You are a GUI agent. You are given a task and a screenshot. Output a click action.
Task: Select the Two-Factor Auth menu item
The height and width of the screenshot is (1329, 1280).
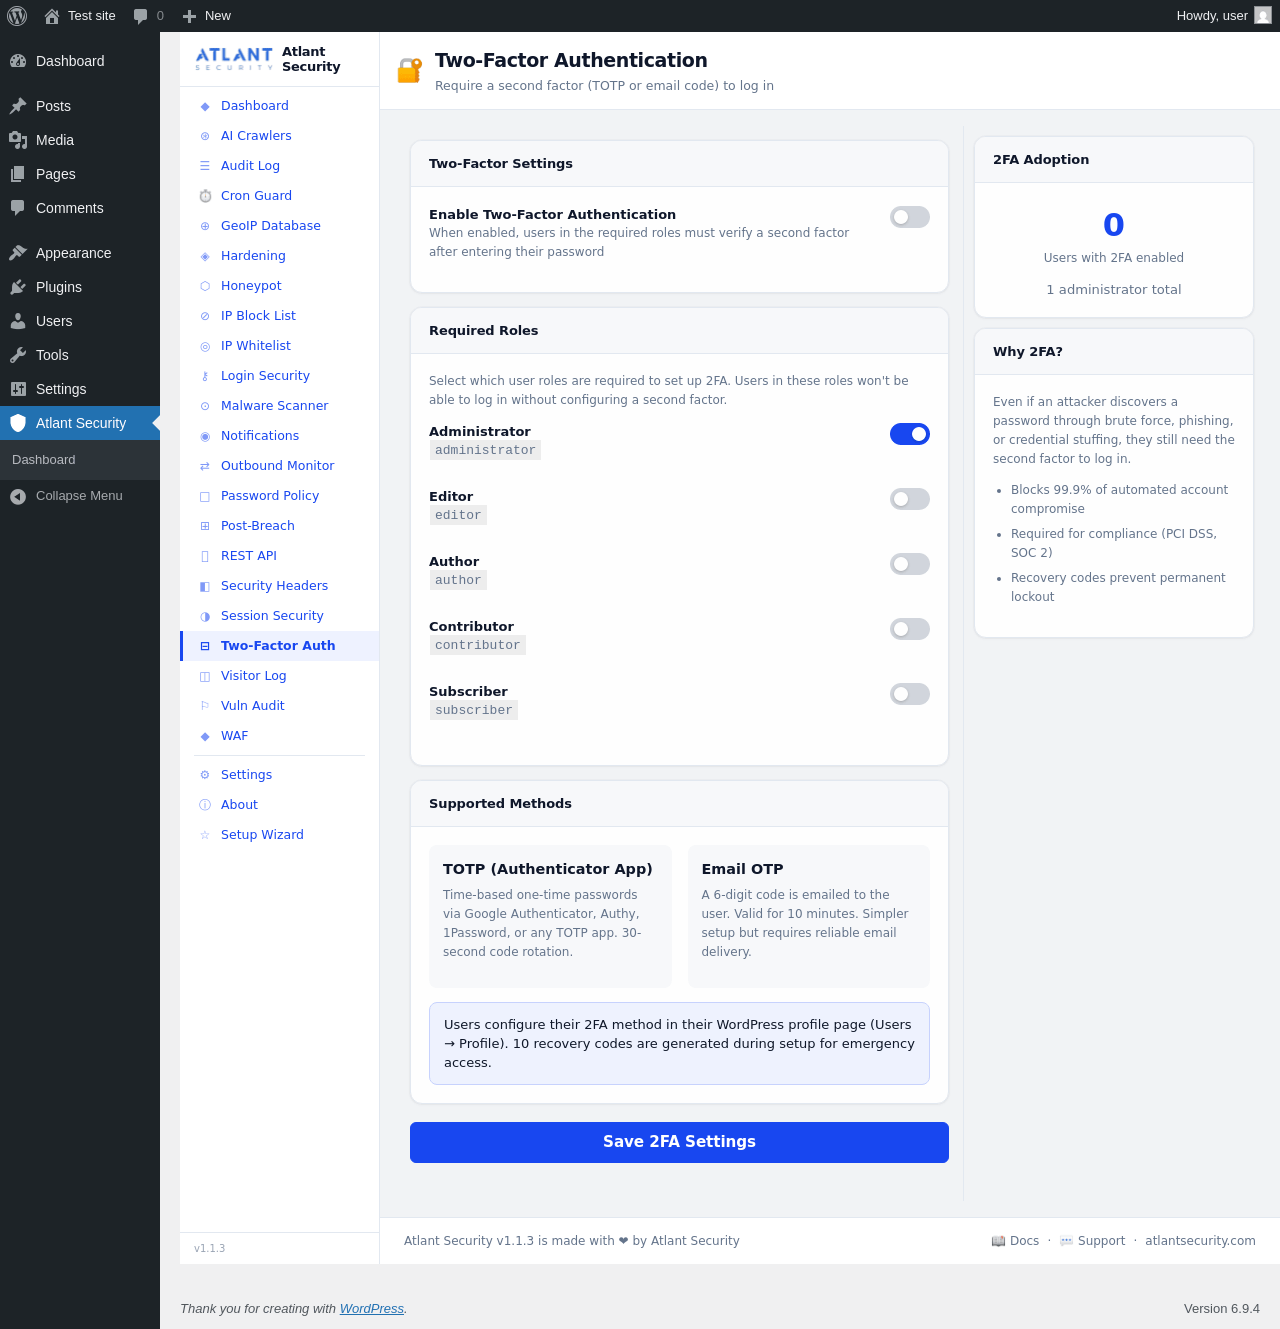[x=279, y=646]
